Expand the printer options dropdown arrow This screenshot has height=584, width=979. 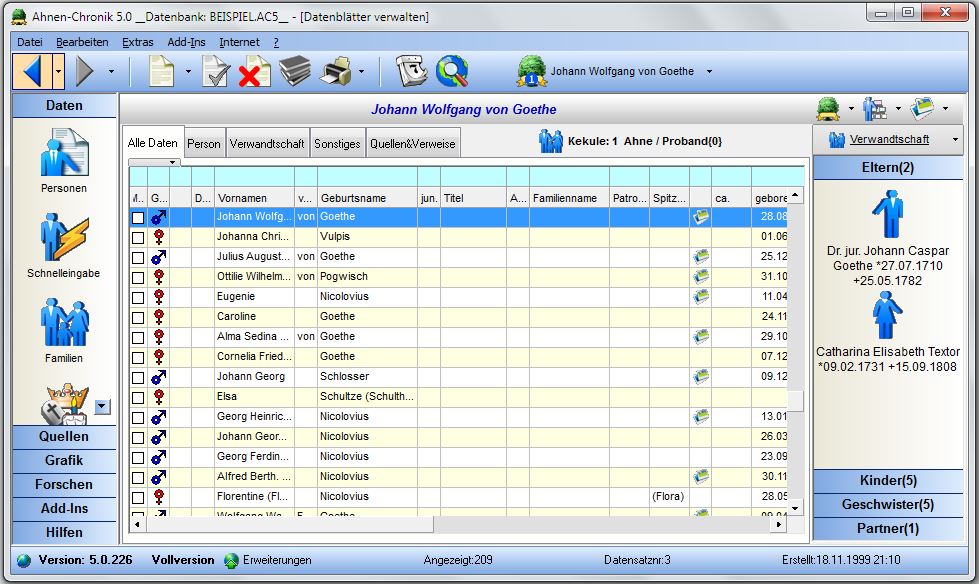click(361, 71)
